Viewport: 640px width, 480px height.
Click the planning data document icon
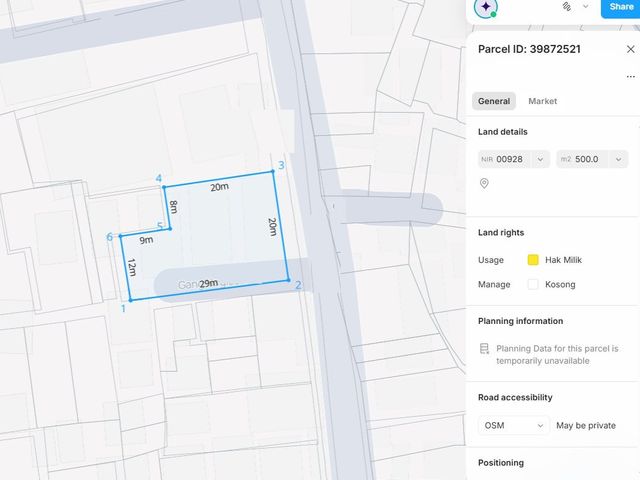click(484, 349)
